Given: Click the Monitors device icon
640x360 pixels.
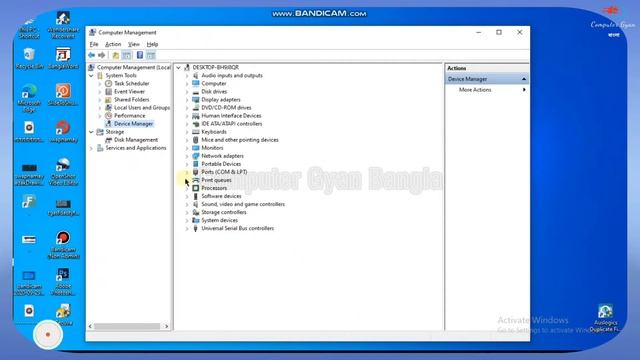Looking at the screenshot, I should [196, 148].
